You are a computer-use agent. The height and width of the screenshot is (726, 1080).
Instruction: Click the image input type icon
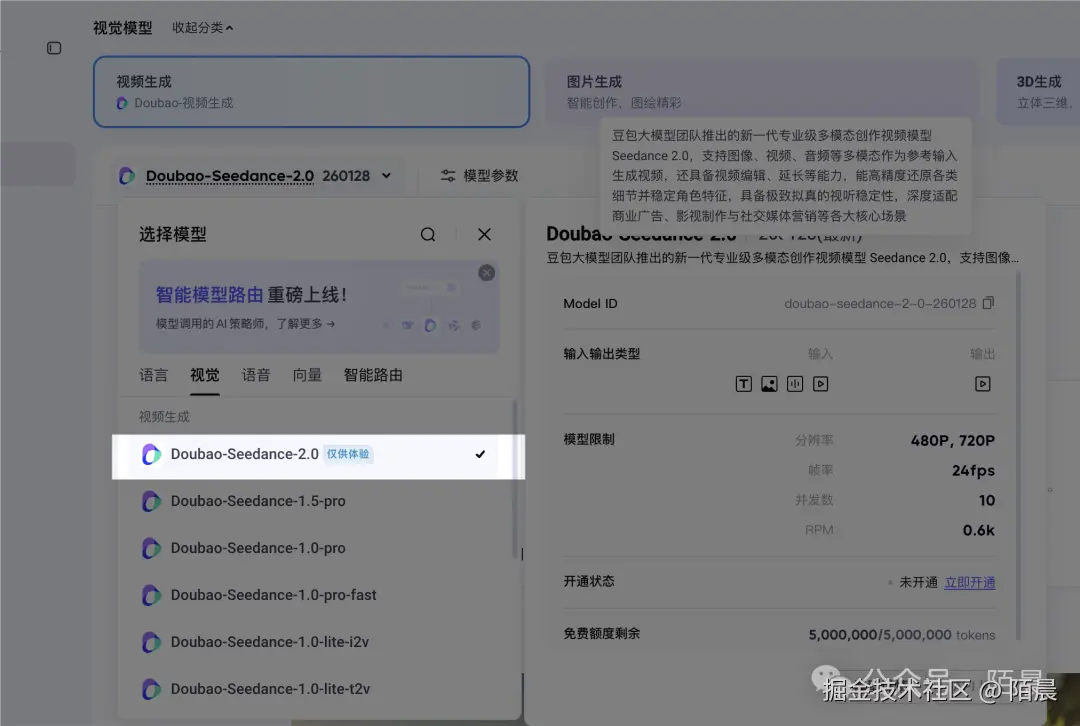[x=769, y=383]
